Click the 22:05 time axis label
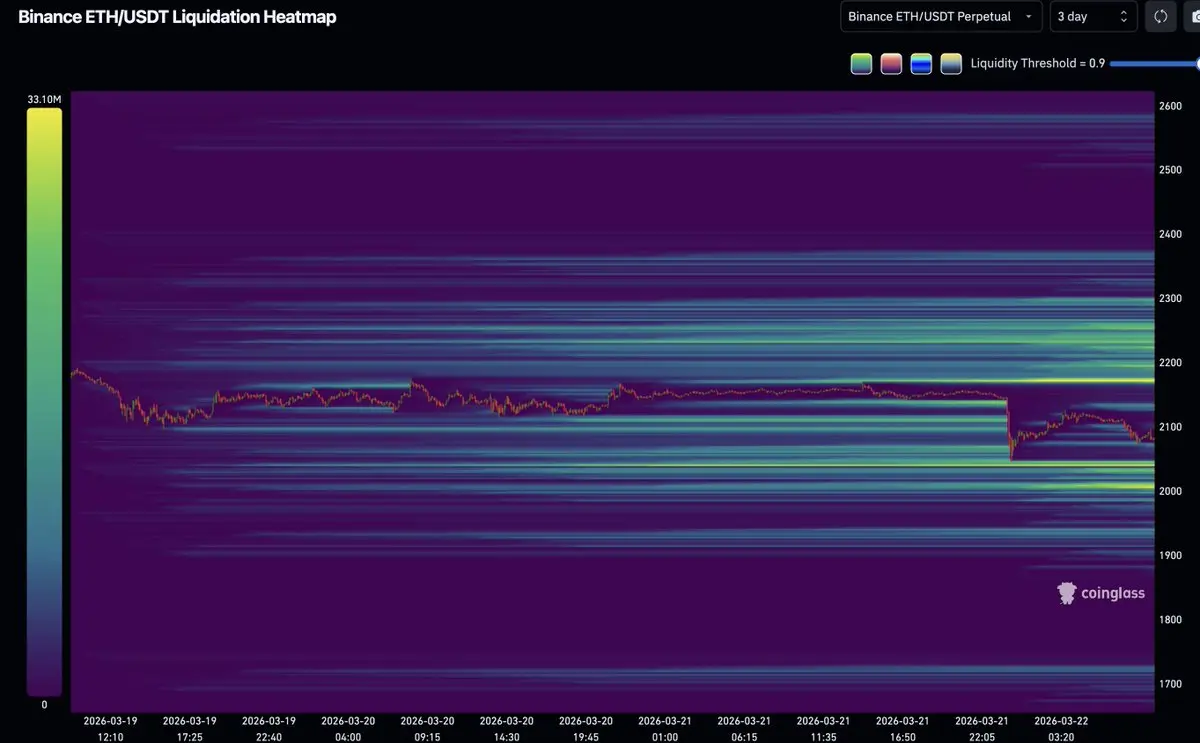The width and height of the screenshot is (1200, 743). tap(981, 737)
